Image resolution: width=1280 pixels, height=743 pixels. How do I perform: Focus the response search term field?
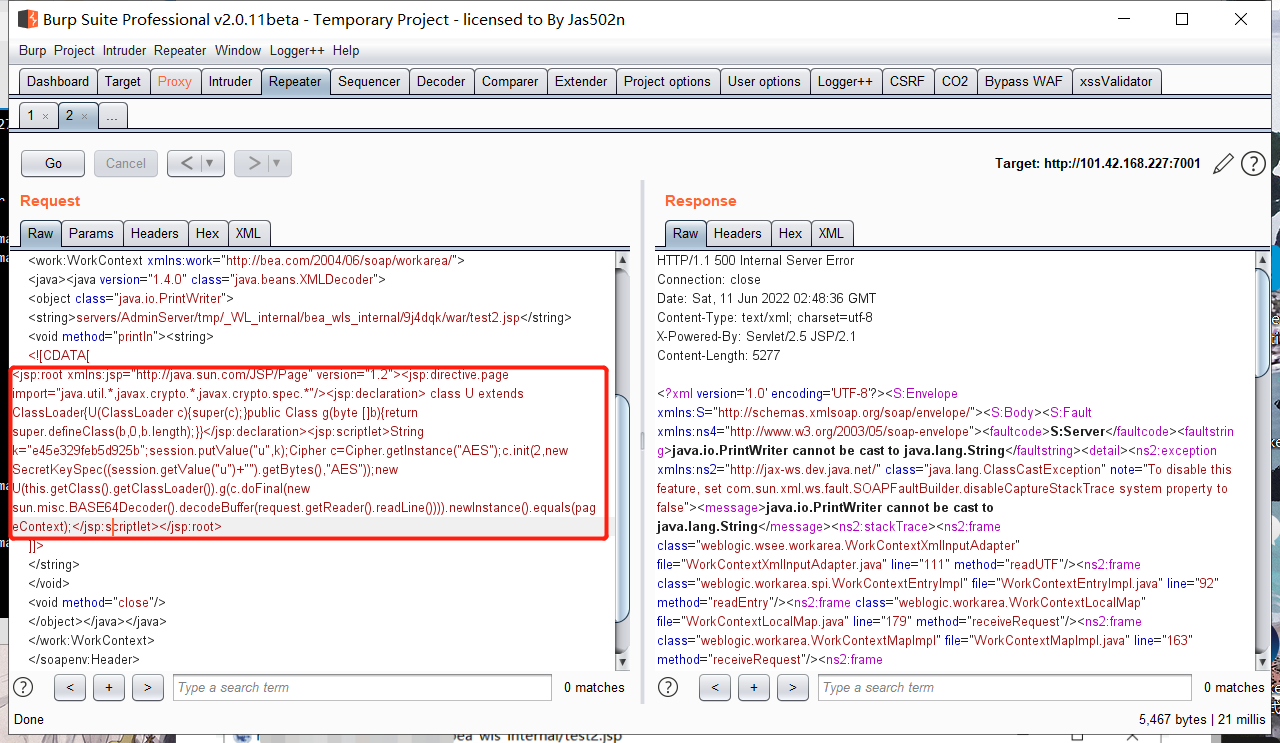1005,687
